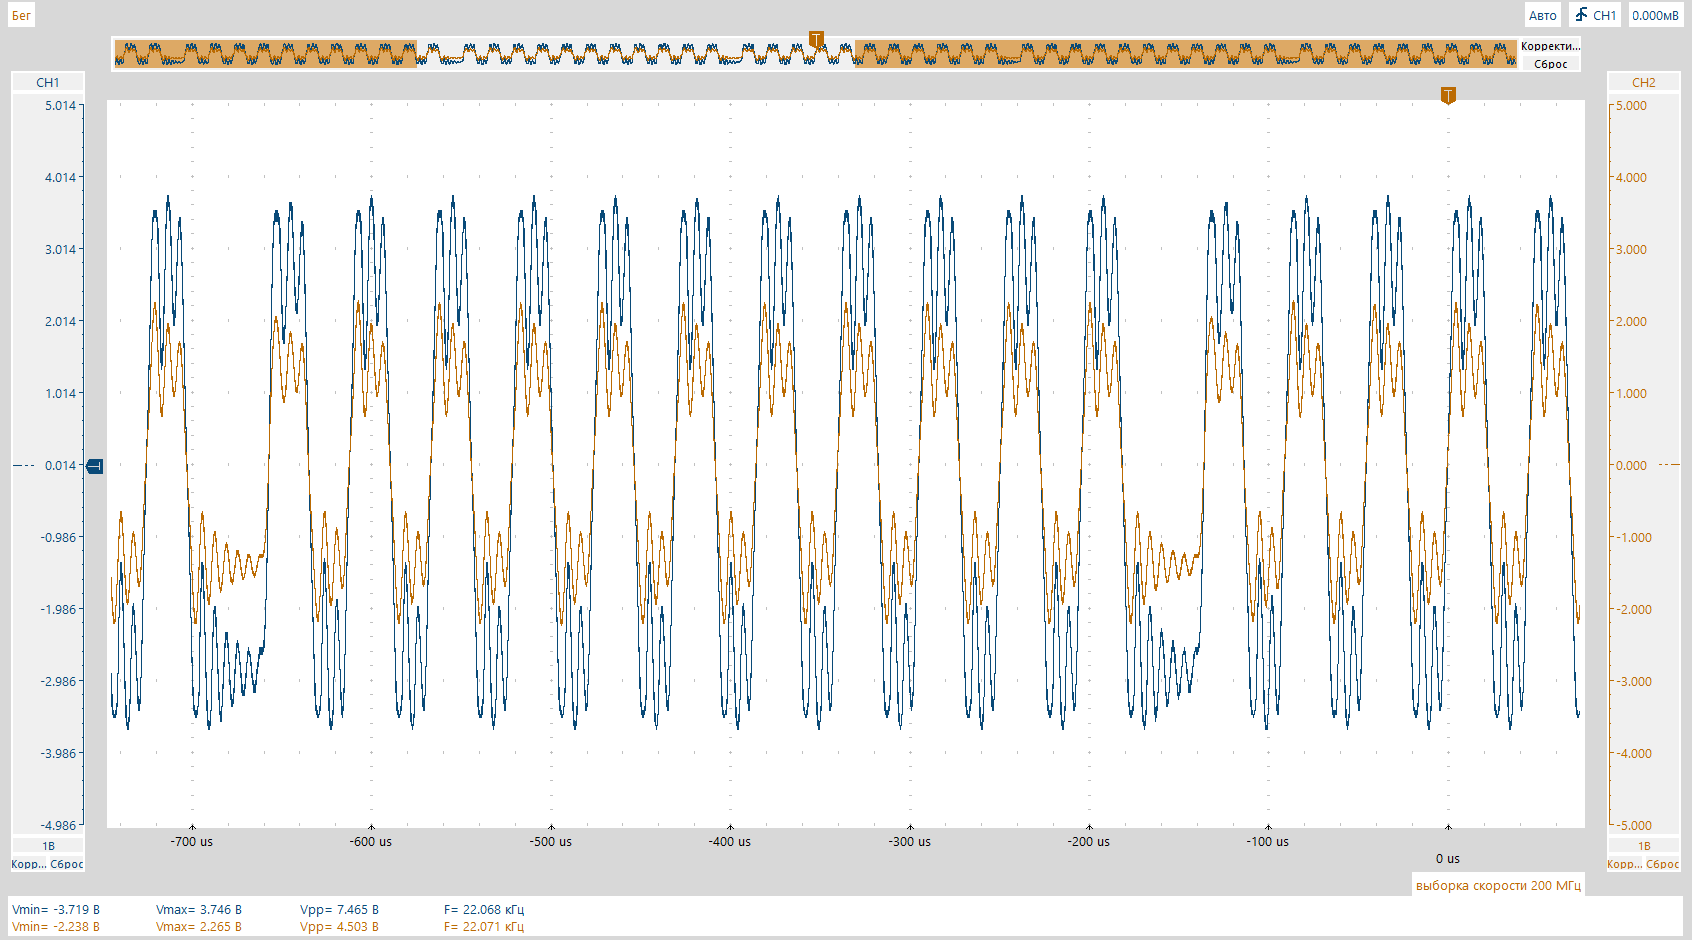Click the -500 us time axis label
1692x940 pixels.
click(551, 841)
